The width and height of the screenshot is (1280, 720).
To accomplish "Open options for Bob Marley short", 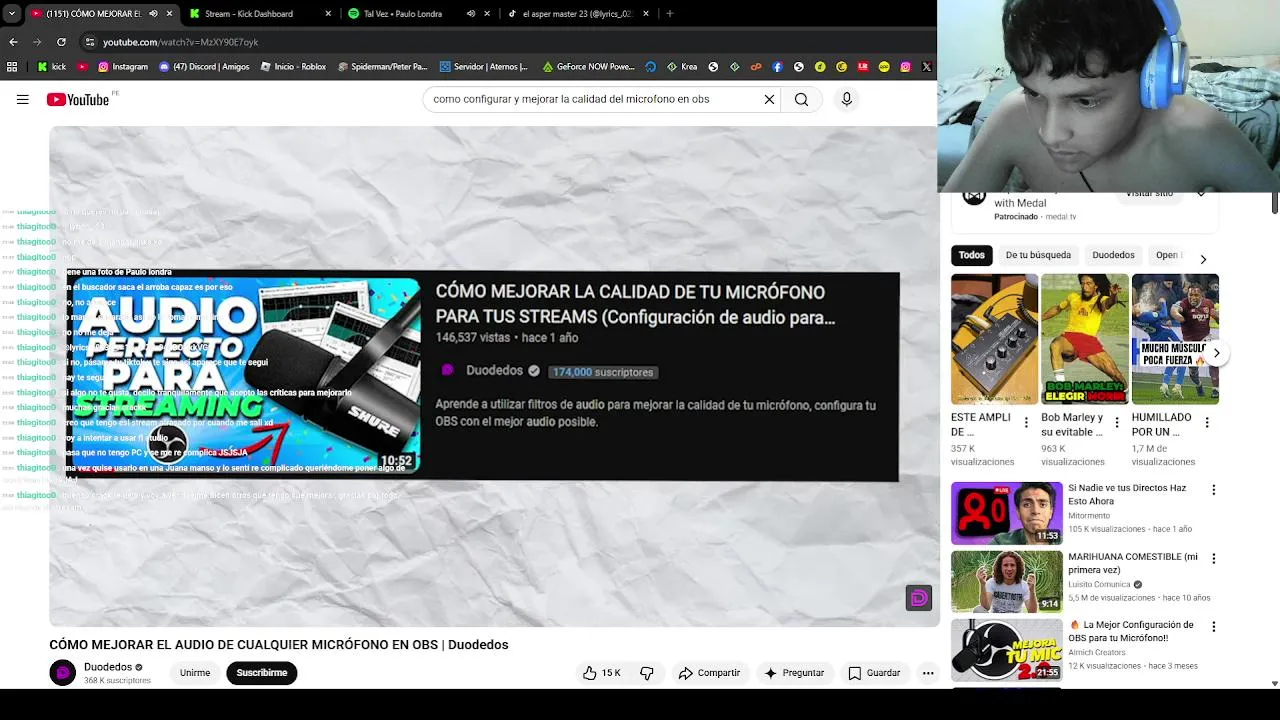I will tap(1117, 423).
